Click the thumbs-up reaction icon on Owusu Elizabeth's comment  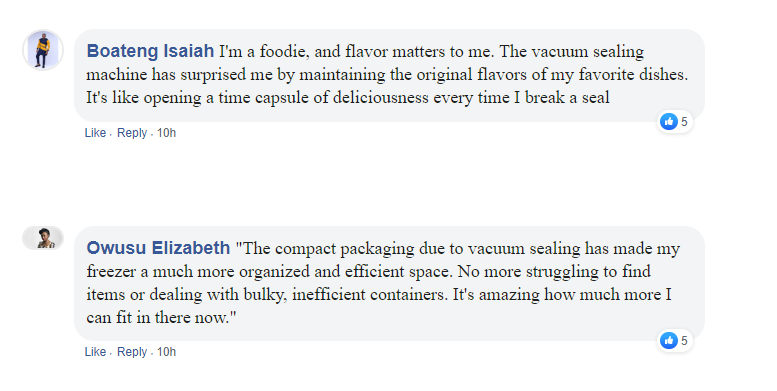click(668, 340)
